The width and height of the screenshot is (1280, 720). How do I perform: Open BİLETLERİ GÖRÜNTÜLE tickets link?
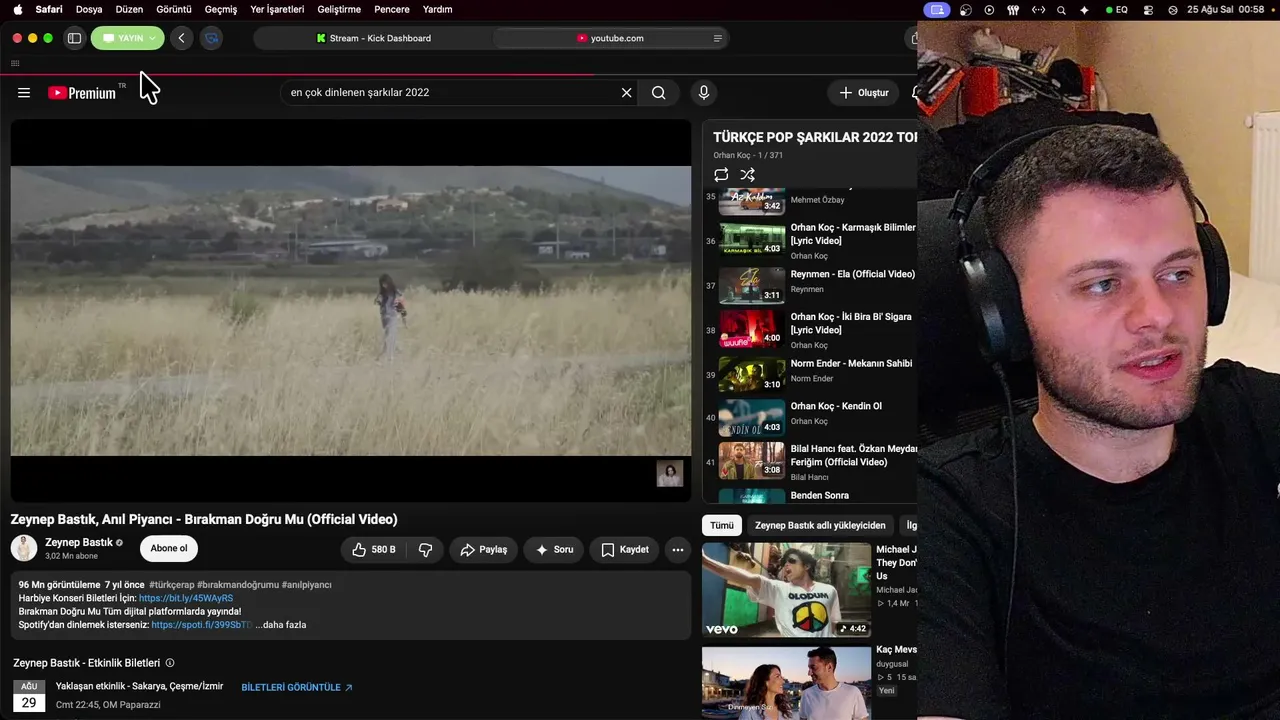click(297, 688)
